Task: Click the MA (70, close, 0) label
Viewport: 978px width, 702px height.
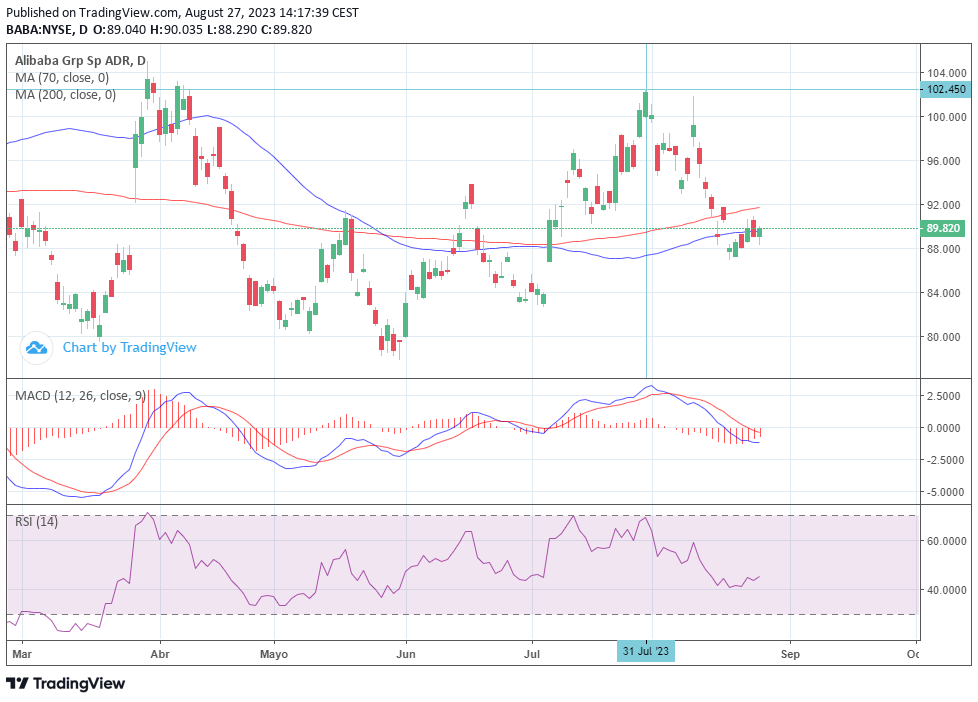Action: coord(62,78)
